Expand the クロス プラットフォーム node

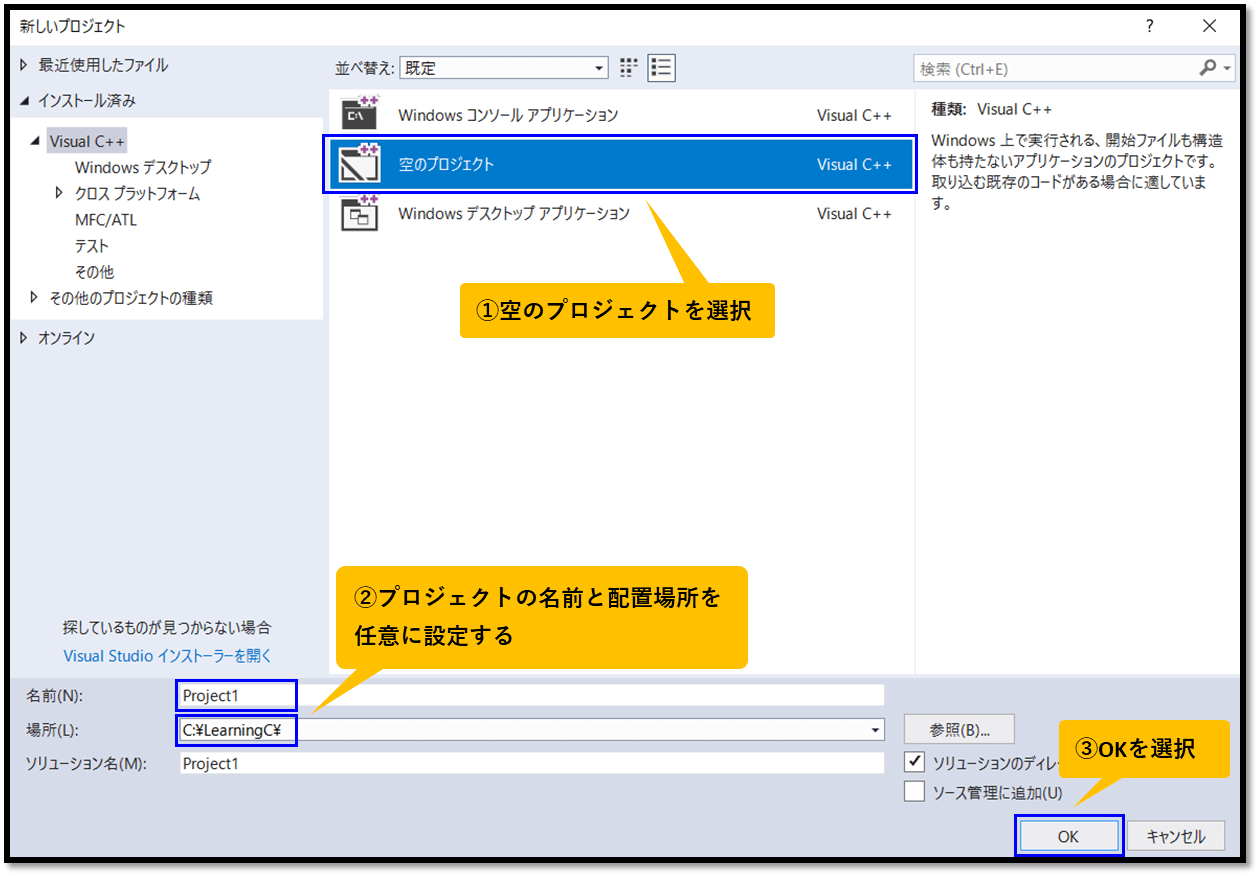60,193
